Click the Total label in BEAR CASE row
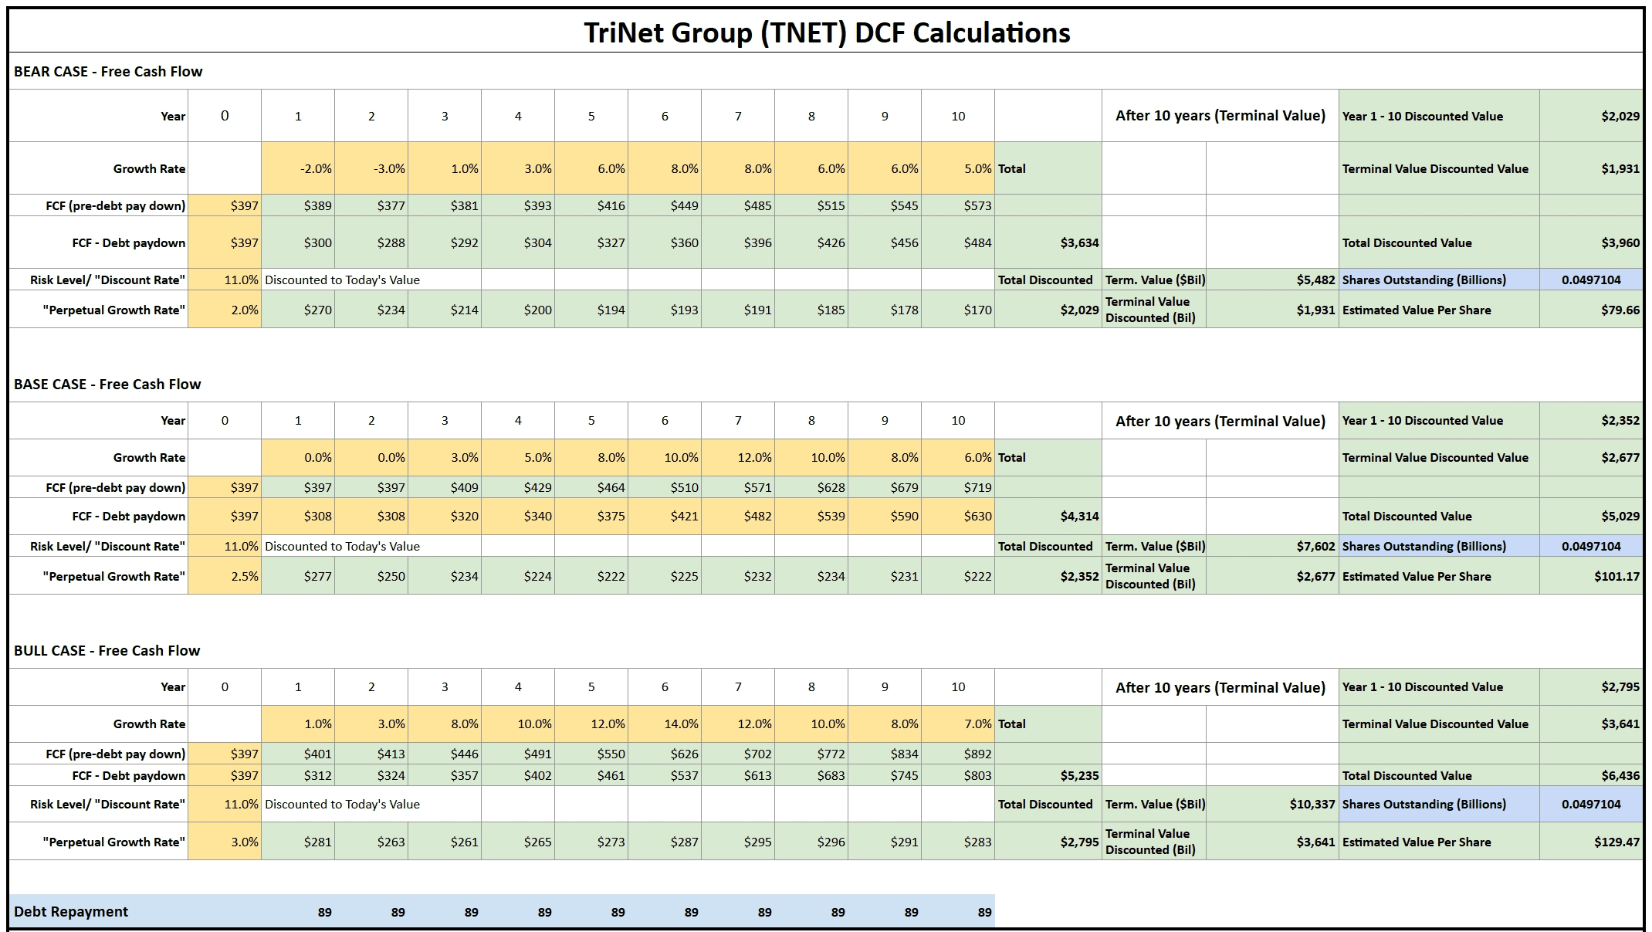Image resolution: width=1652 pixels, height=932 pixels. [1011, 168]
